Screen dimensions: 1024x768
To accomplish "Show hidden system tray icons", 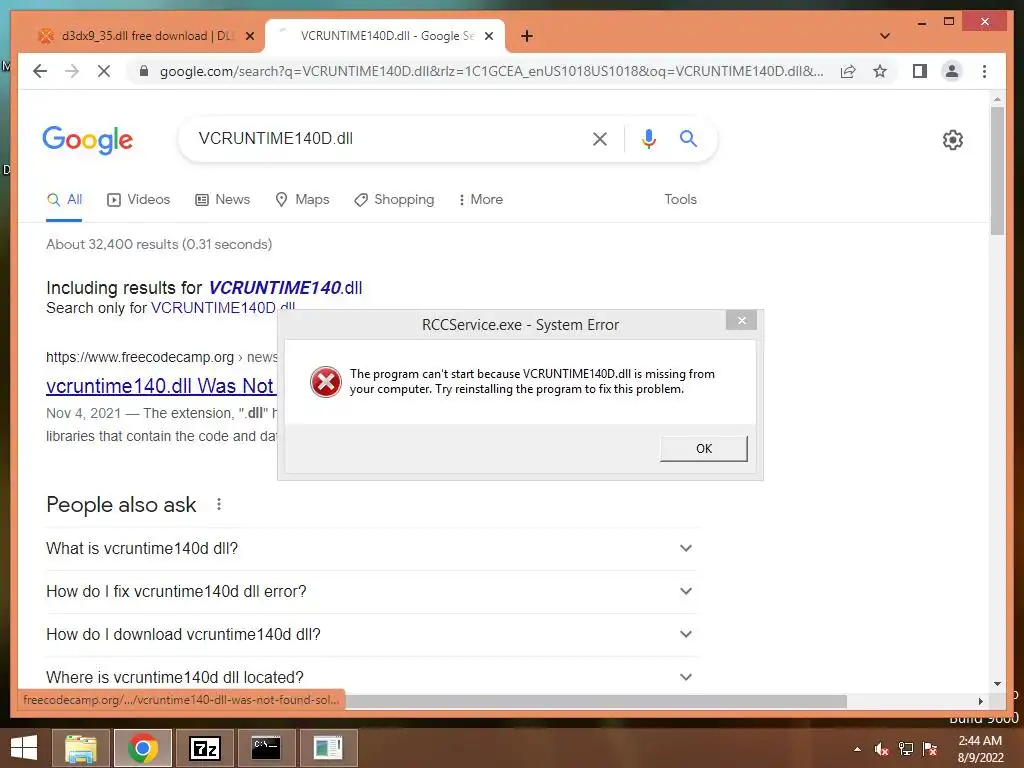I will click(x=857, y=749).
